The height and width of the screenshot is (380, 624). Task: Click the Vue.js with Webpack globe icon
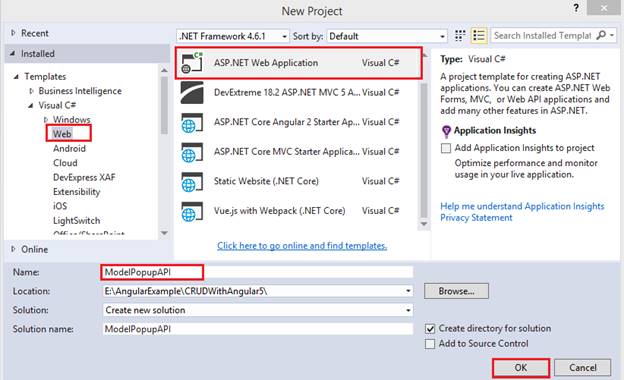coord(192,211)
